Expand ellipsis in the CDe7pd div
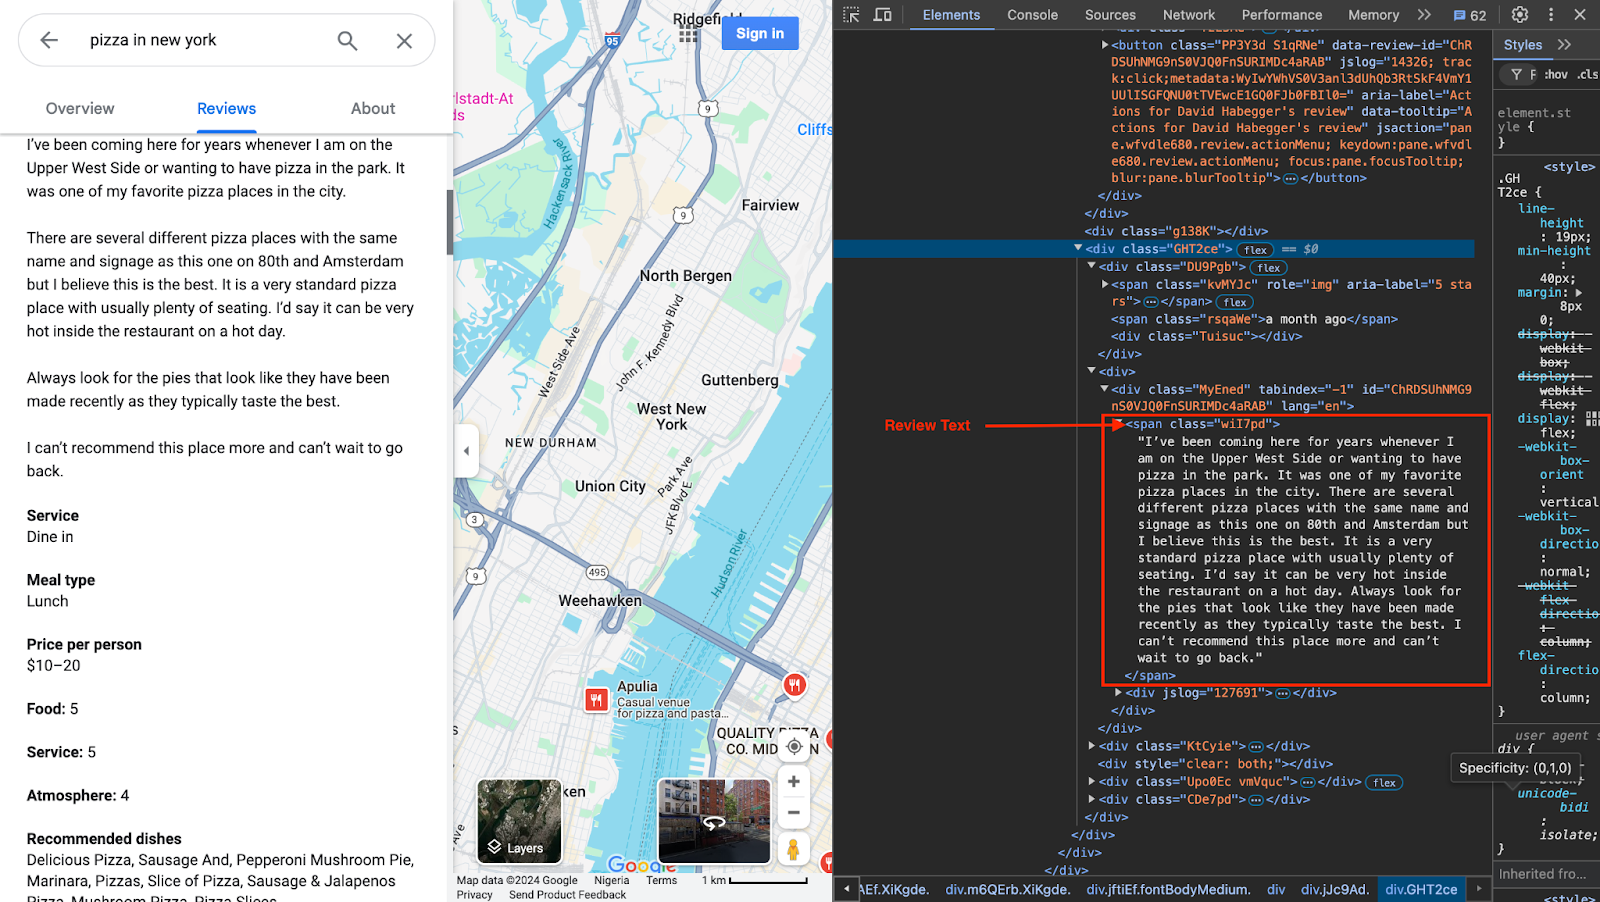This screenshot has width=1600, height=902. click(x=1256, y=800)
